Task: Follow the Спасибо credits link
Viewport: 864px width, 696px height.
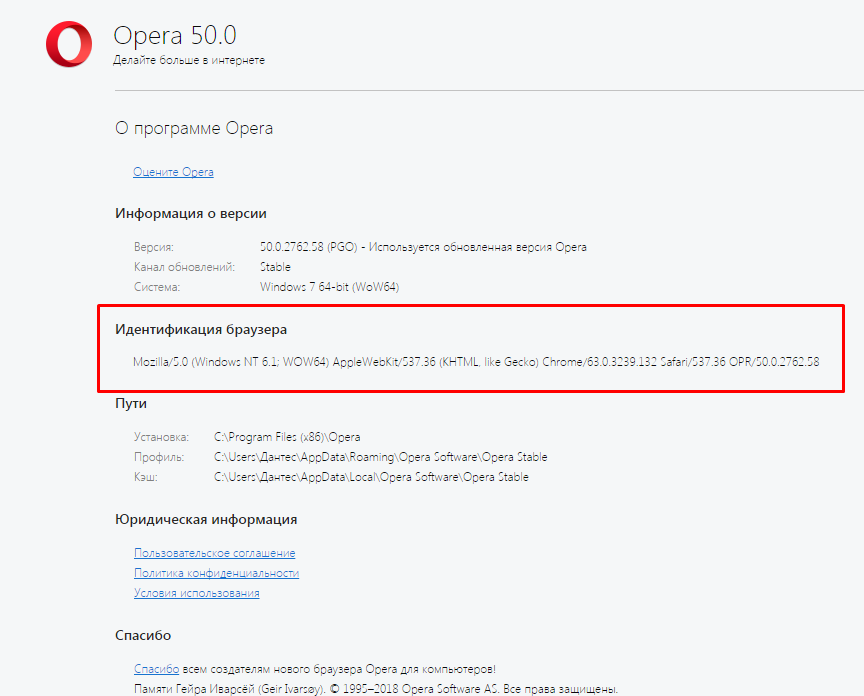Action: click(x=156, y=669)
